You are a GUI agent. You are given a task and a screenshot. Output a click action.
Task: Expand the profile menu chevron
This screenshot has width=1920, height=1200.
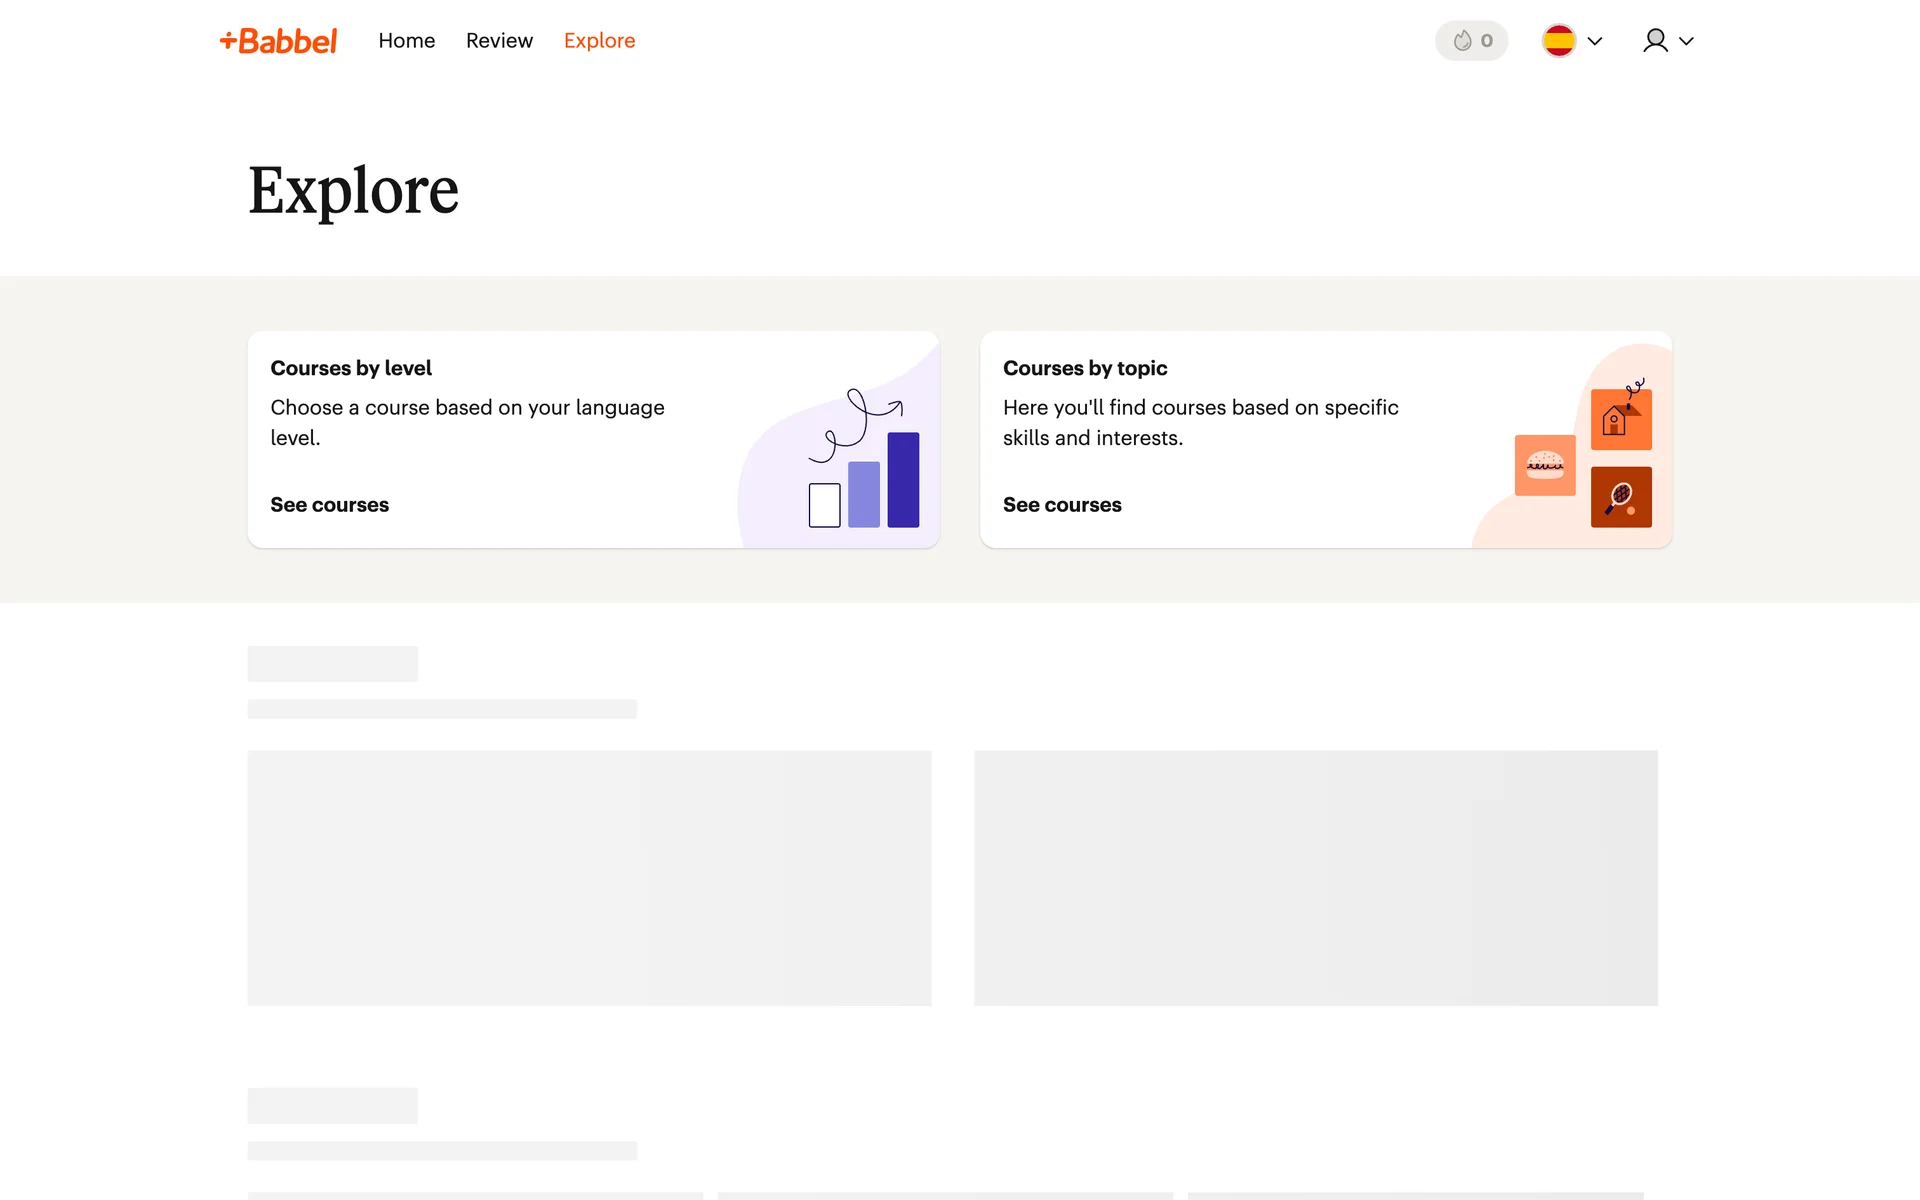pos(1686,41)
